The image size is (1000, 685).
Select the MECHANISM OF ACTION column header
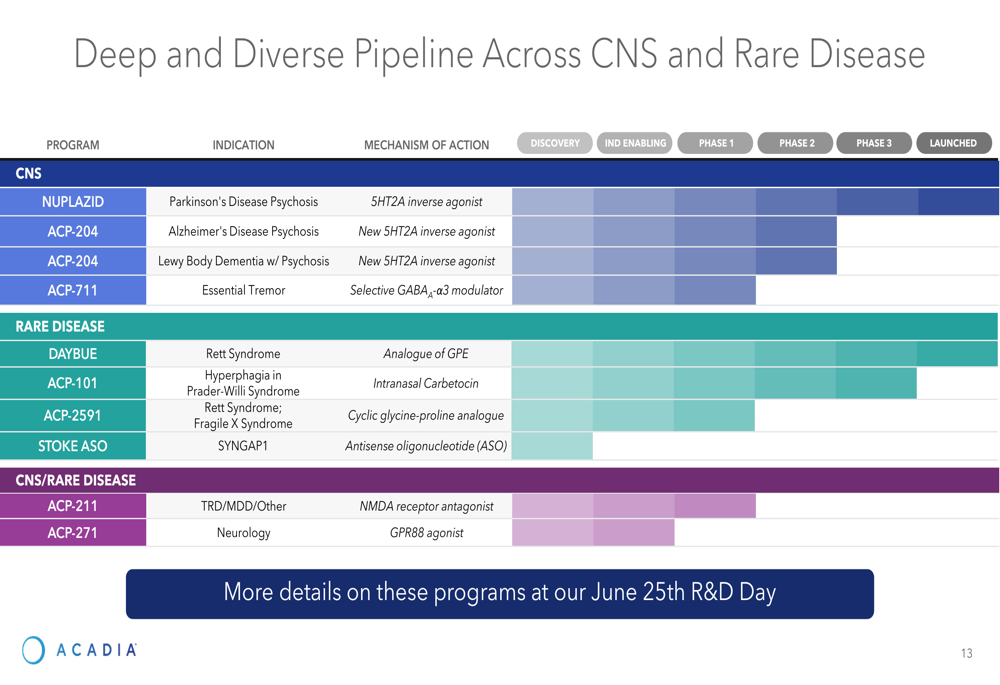tap(427, 145)
